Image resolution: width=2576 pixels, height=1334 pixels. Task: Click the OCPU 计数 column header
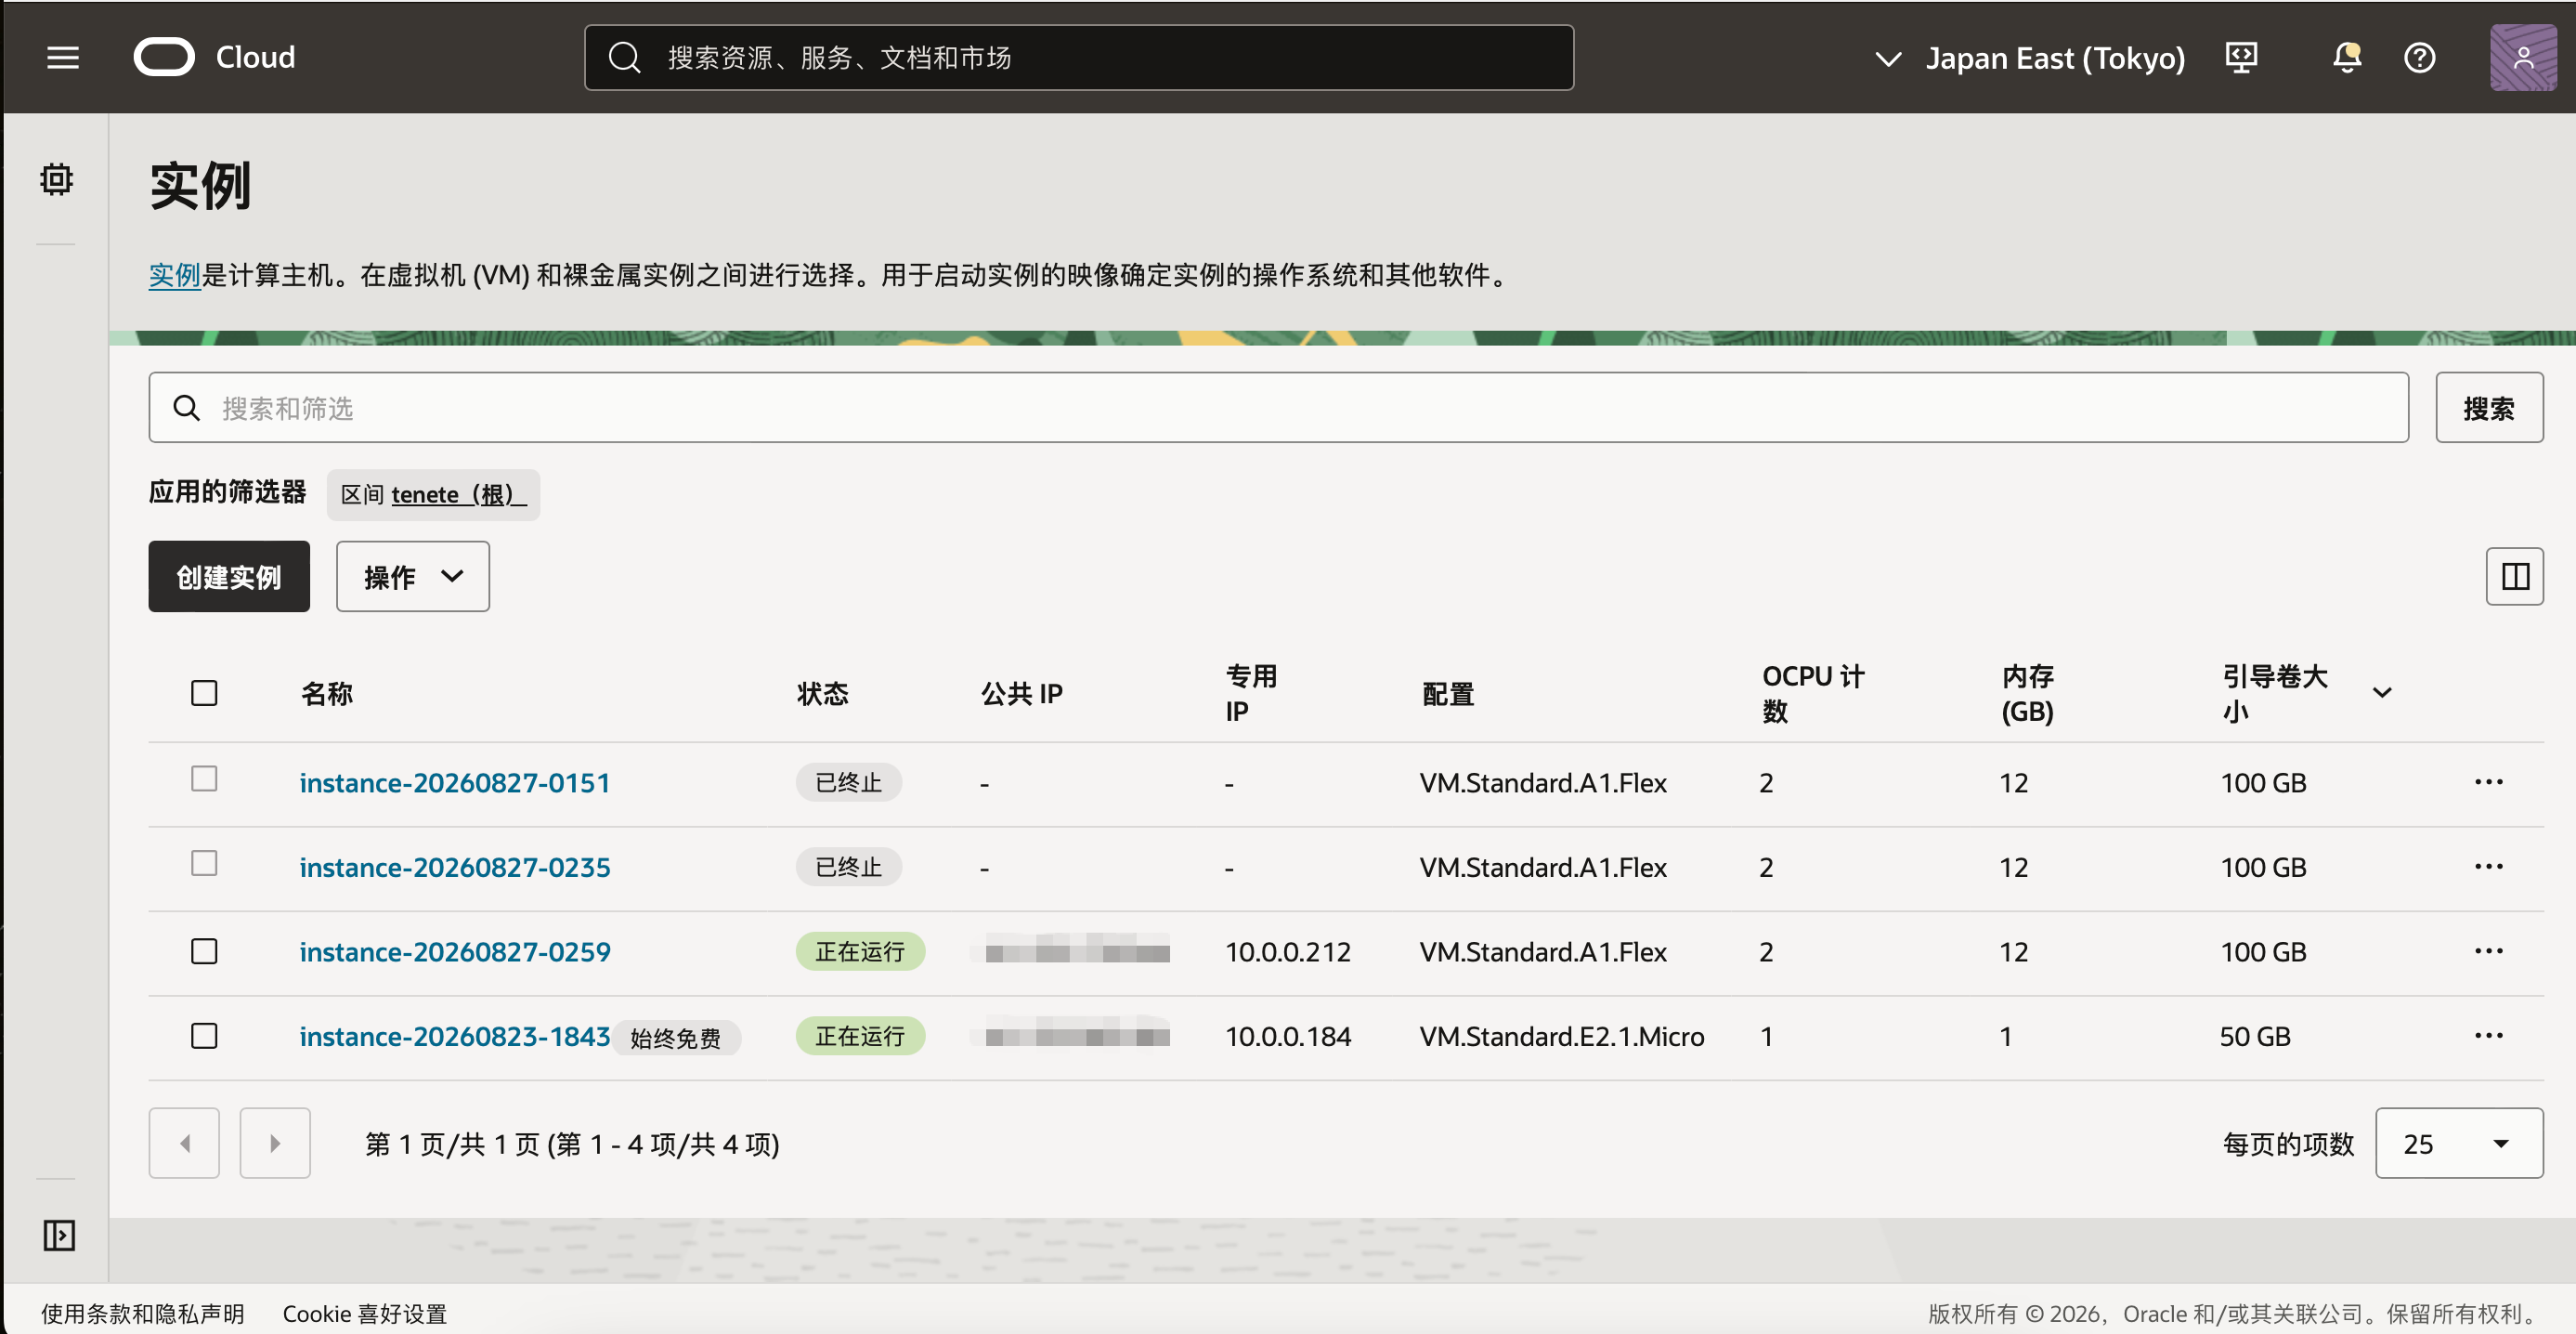coord(1813,693)
